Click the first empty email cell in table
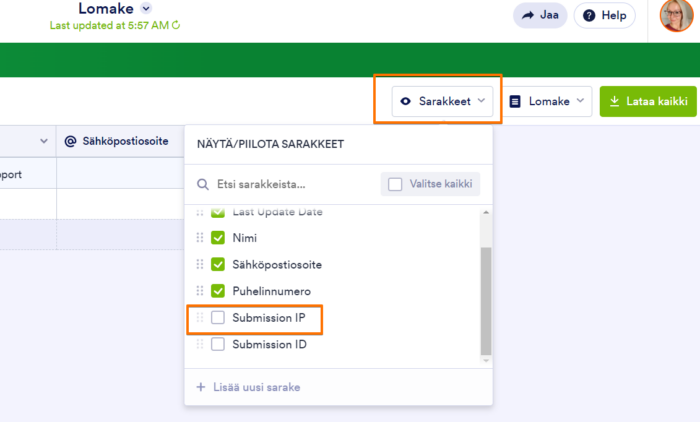Viewport: 700px width, 422px height. pos(120,173)
